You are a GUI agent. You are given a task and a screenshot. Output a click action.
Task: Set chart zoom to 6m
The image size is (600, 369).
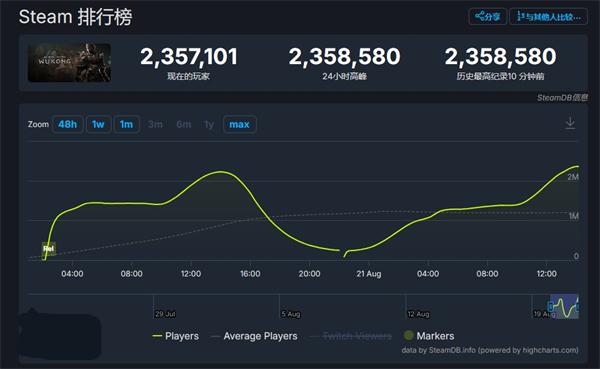pyautogui.click(x=184, y=124)
